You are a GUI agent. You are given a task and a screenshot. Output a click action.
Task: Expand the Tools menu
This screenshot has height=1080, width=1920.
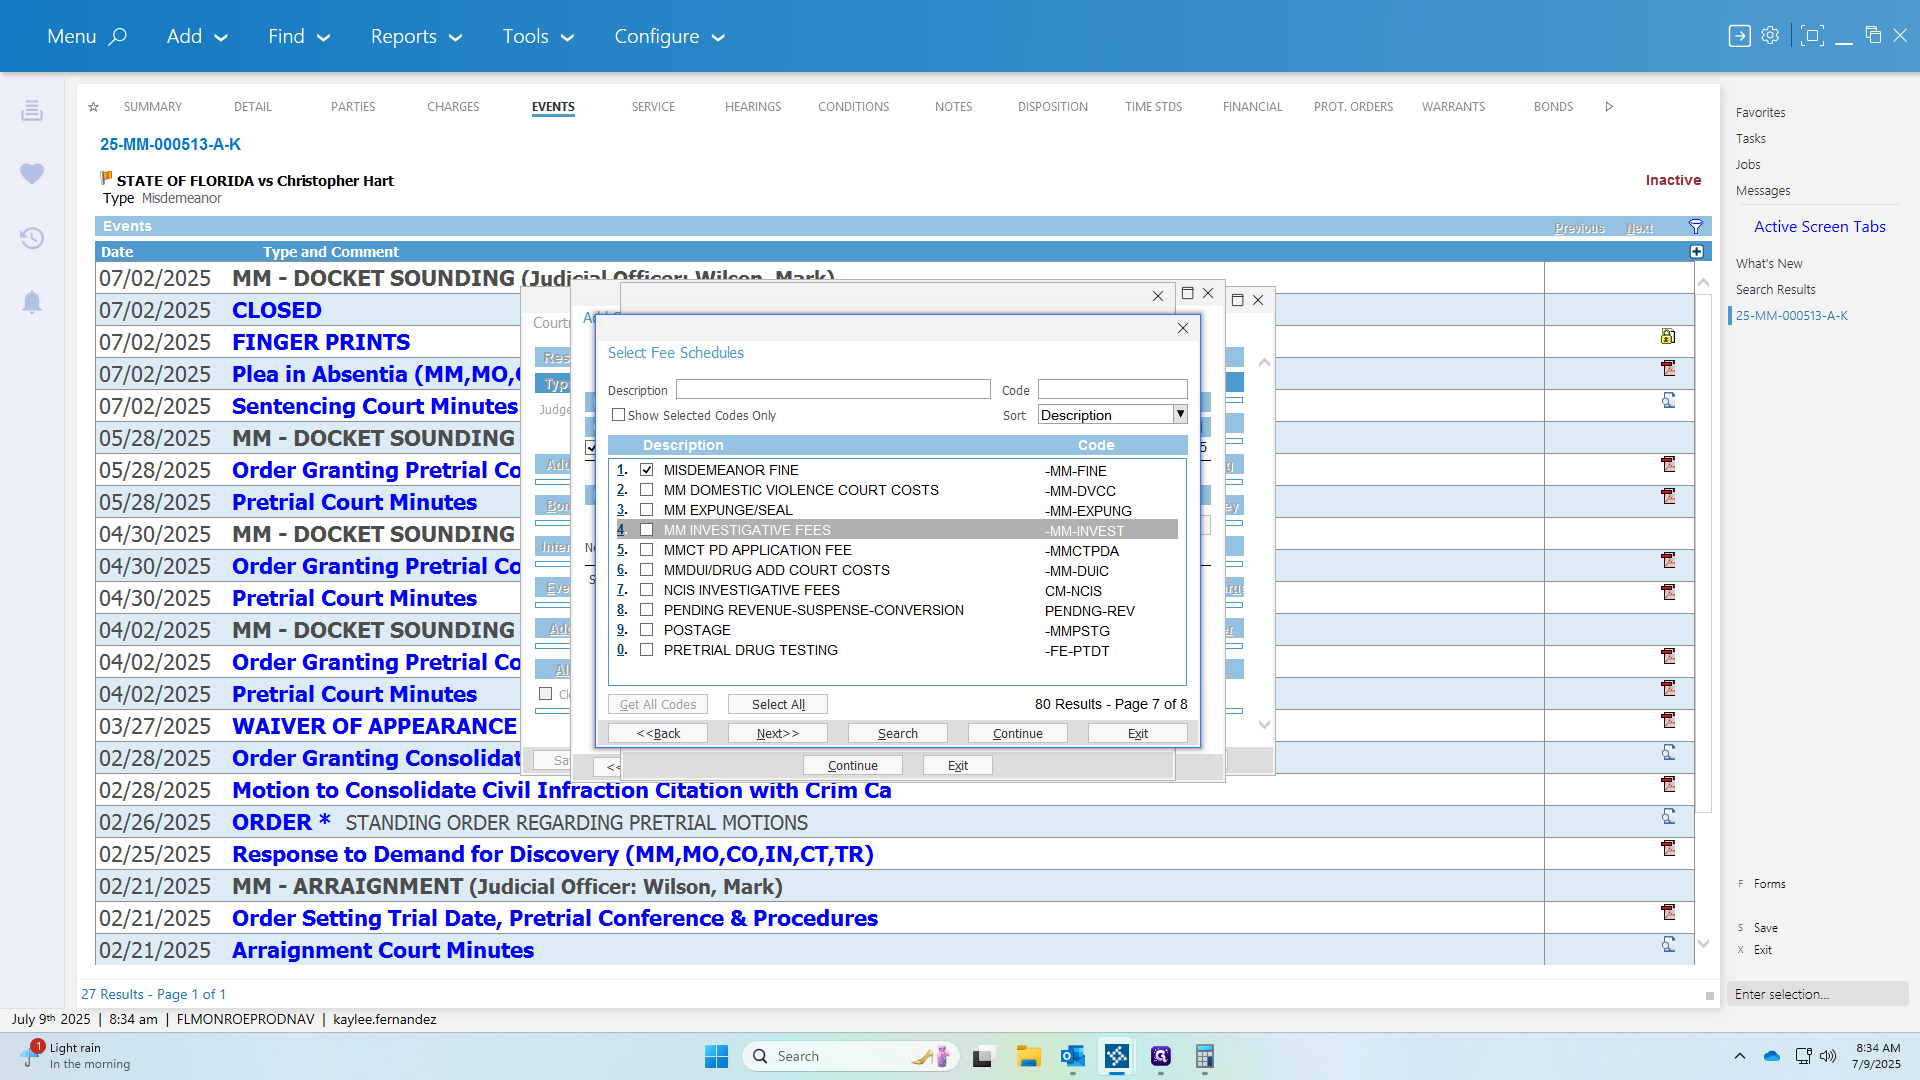[538, 36]
